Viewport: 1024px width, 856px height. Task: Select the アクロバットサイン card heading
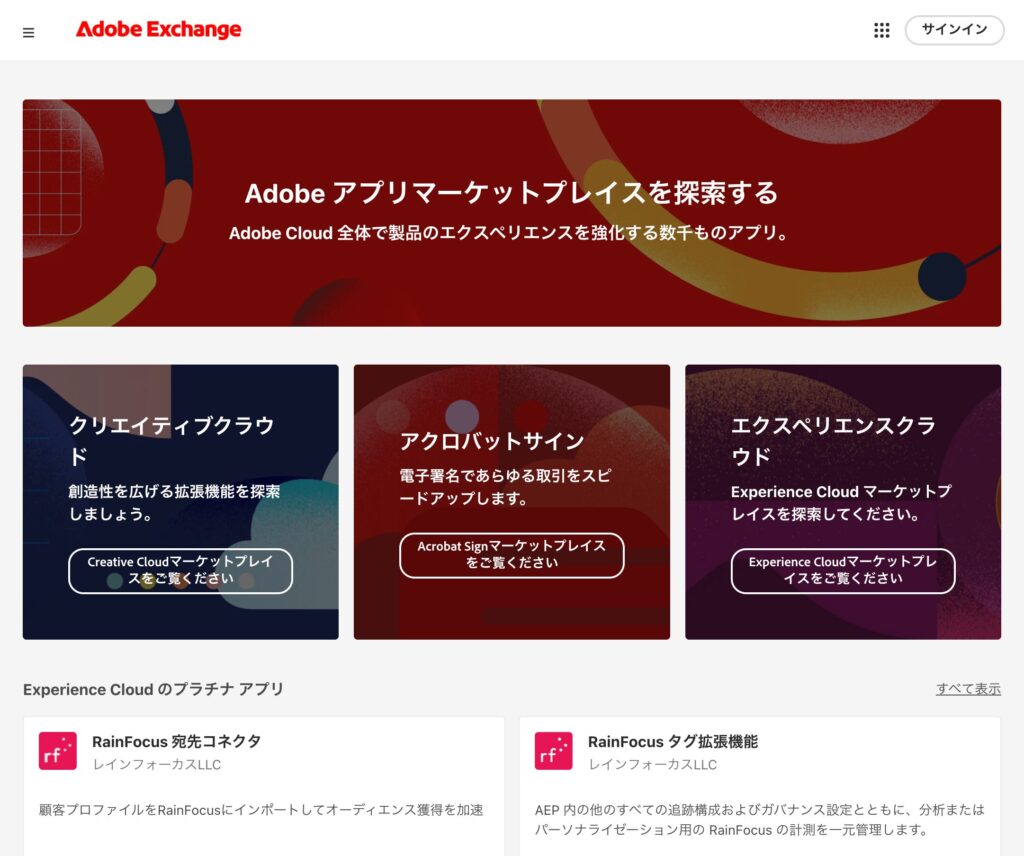point(492,441)
